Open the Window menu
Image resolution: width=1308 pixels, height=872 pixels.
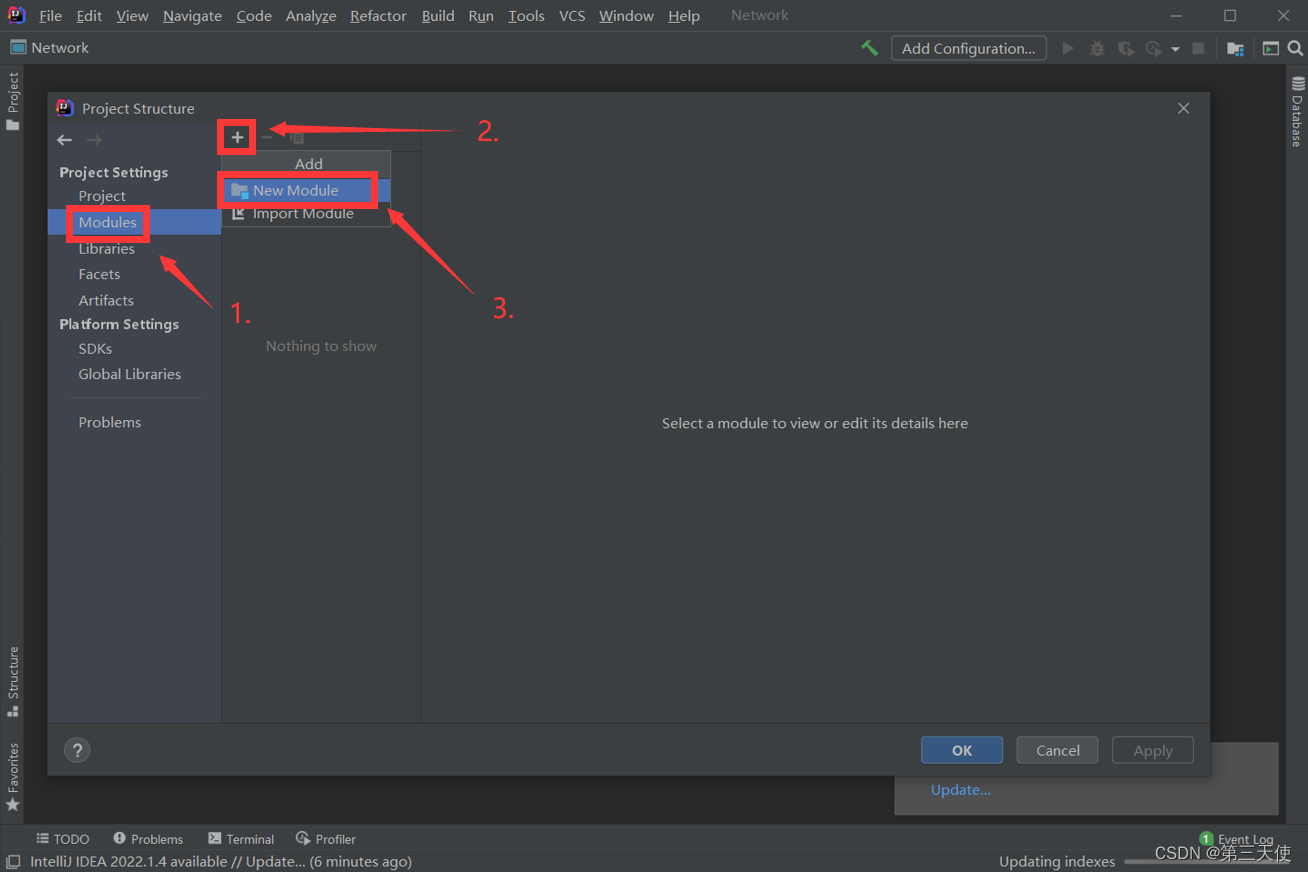(626, 16)
